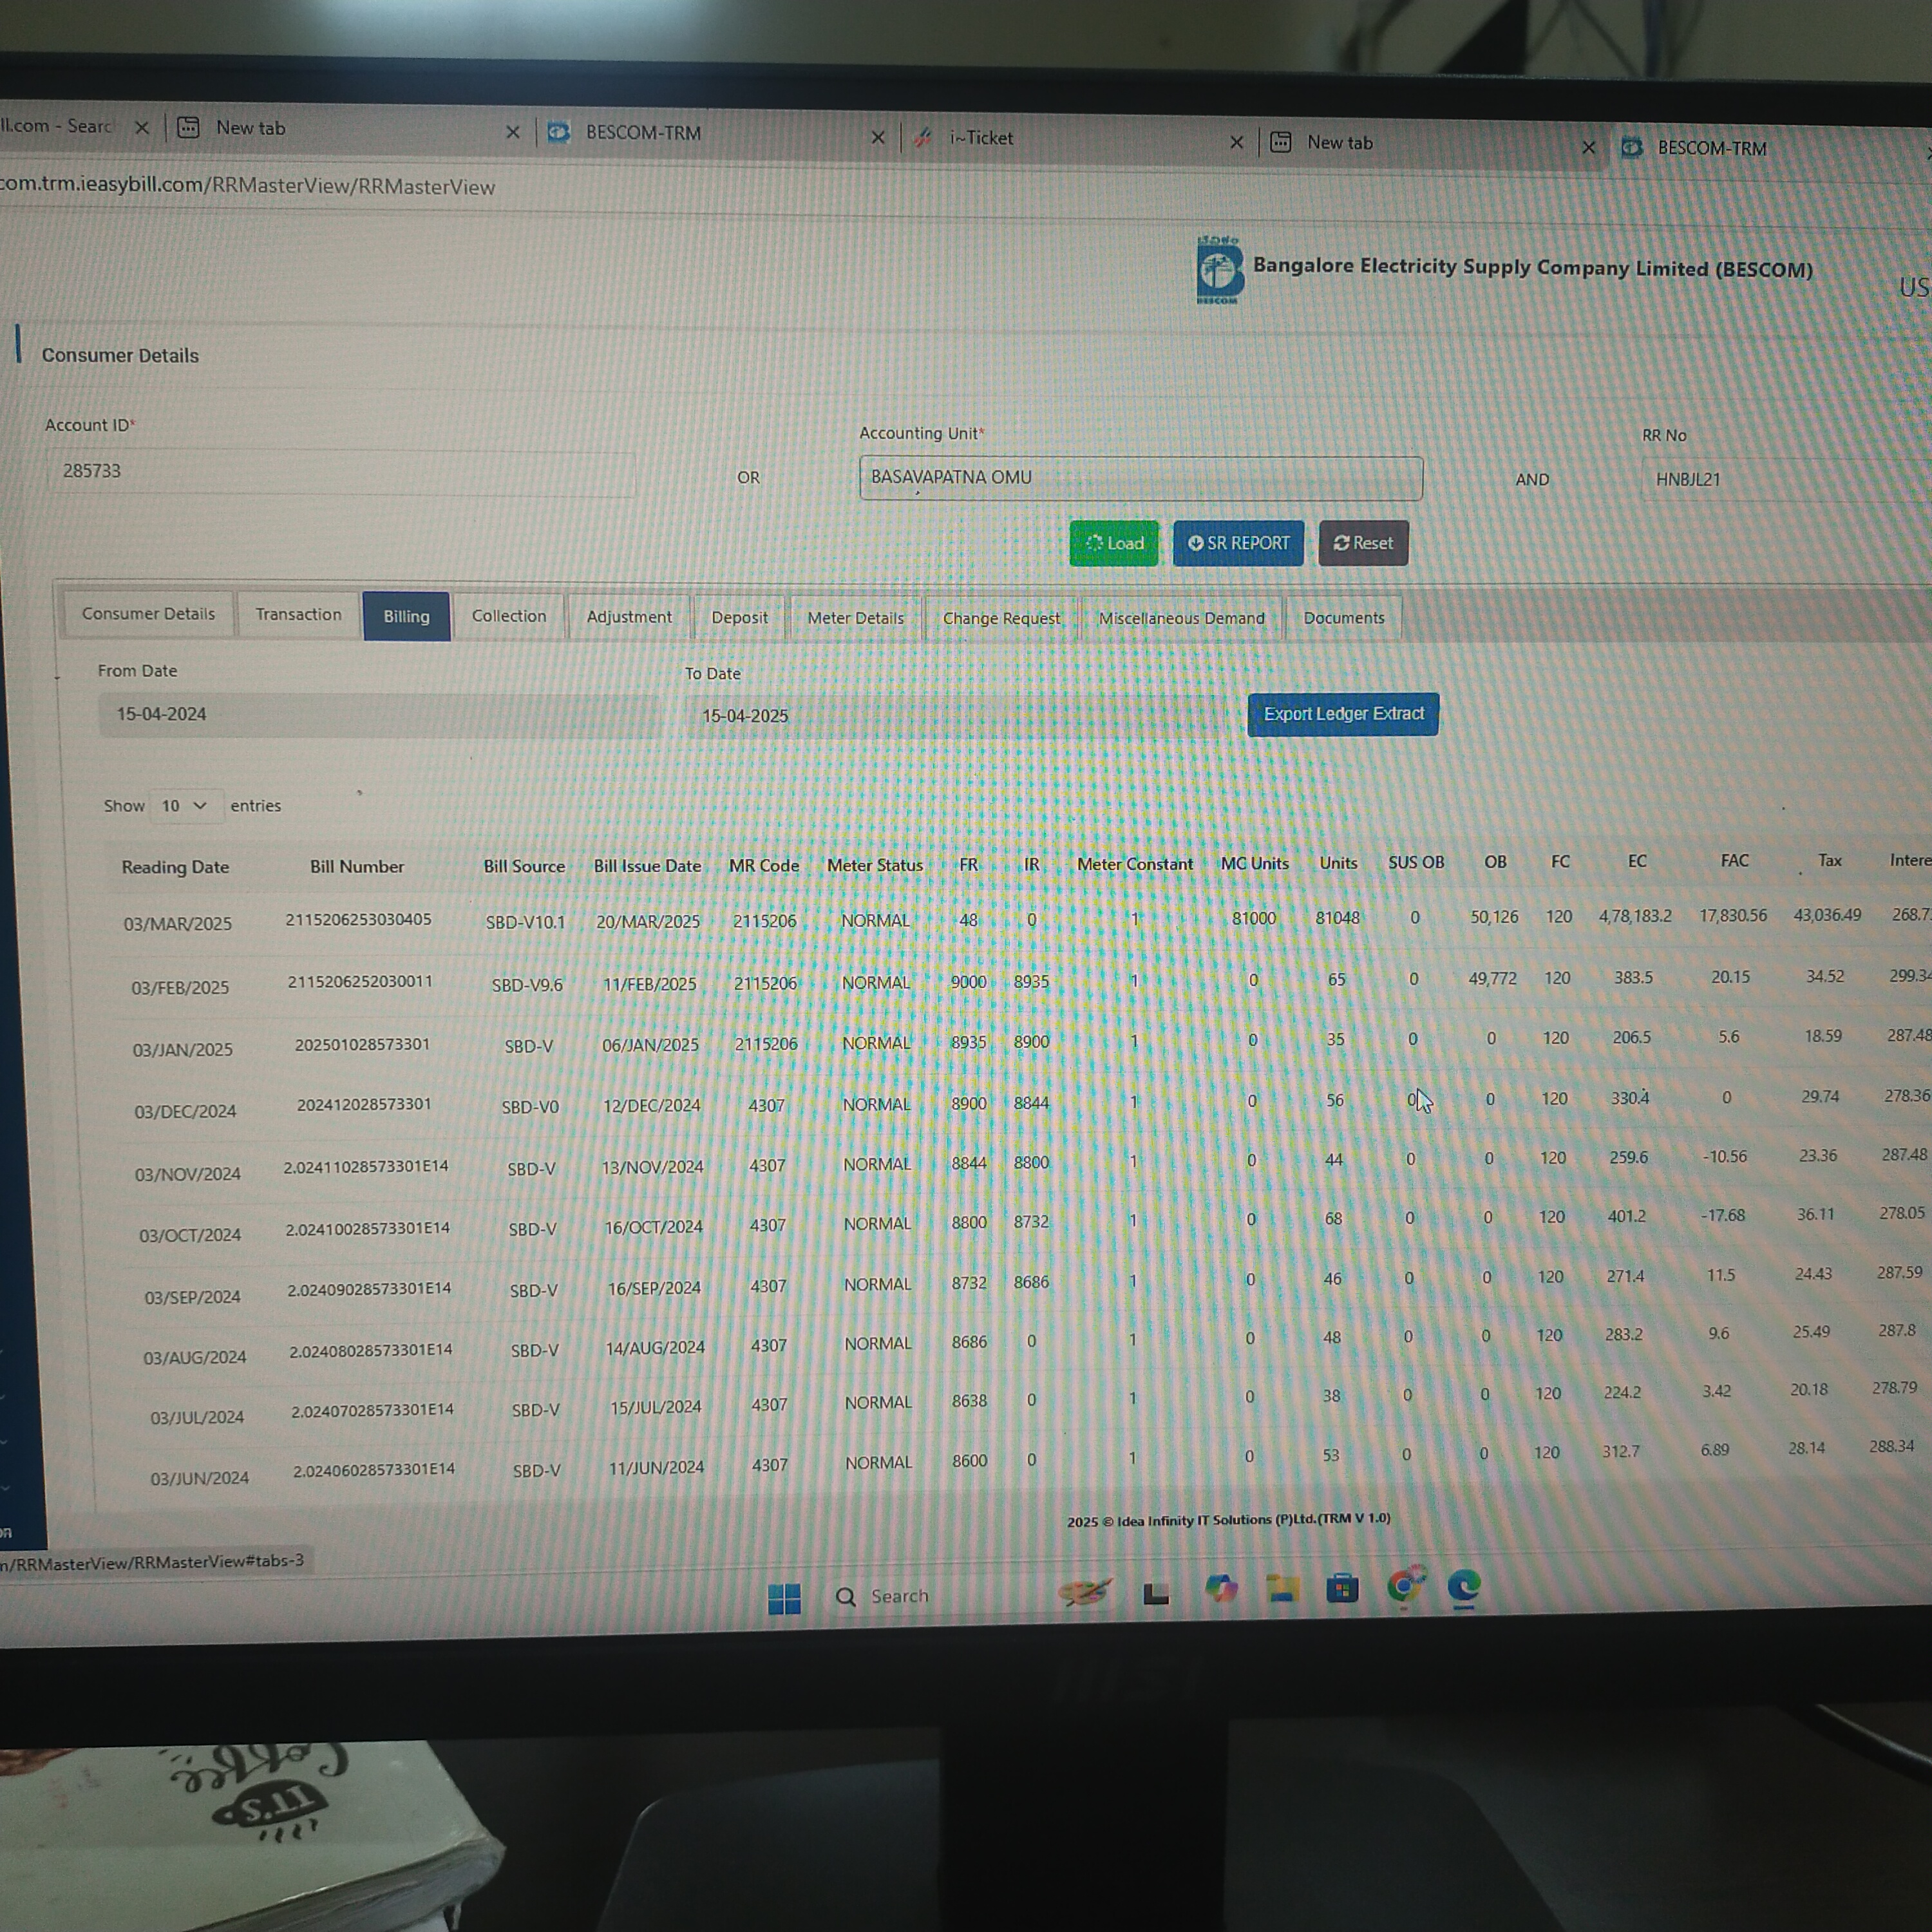
Task: Close the second 'New tab' browser tab
Action: (x=1588, y=147)
